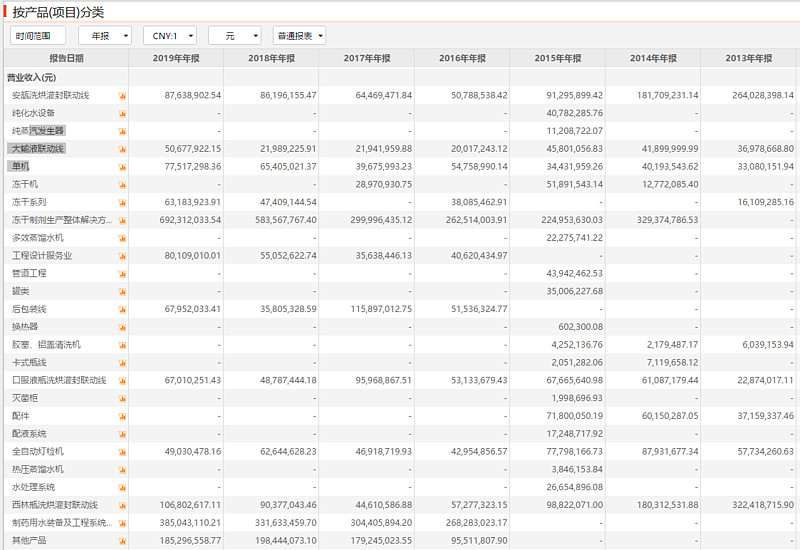Screen dimensions: 800x550
Task: Click the 2019年年报 column header
Action: [x=176, y=58]
